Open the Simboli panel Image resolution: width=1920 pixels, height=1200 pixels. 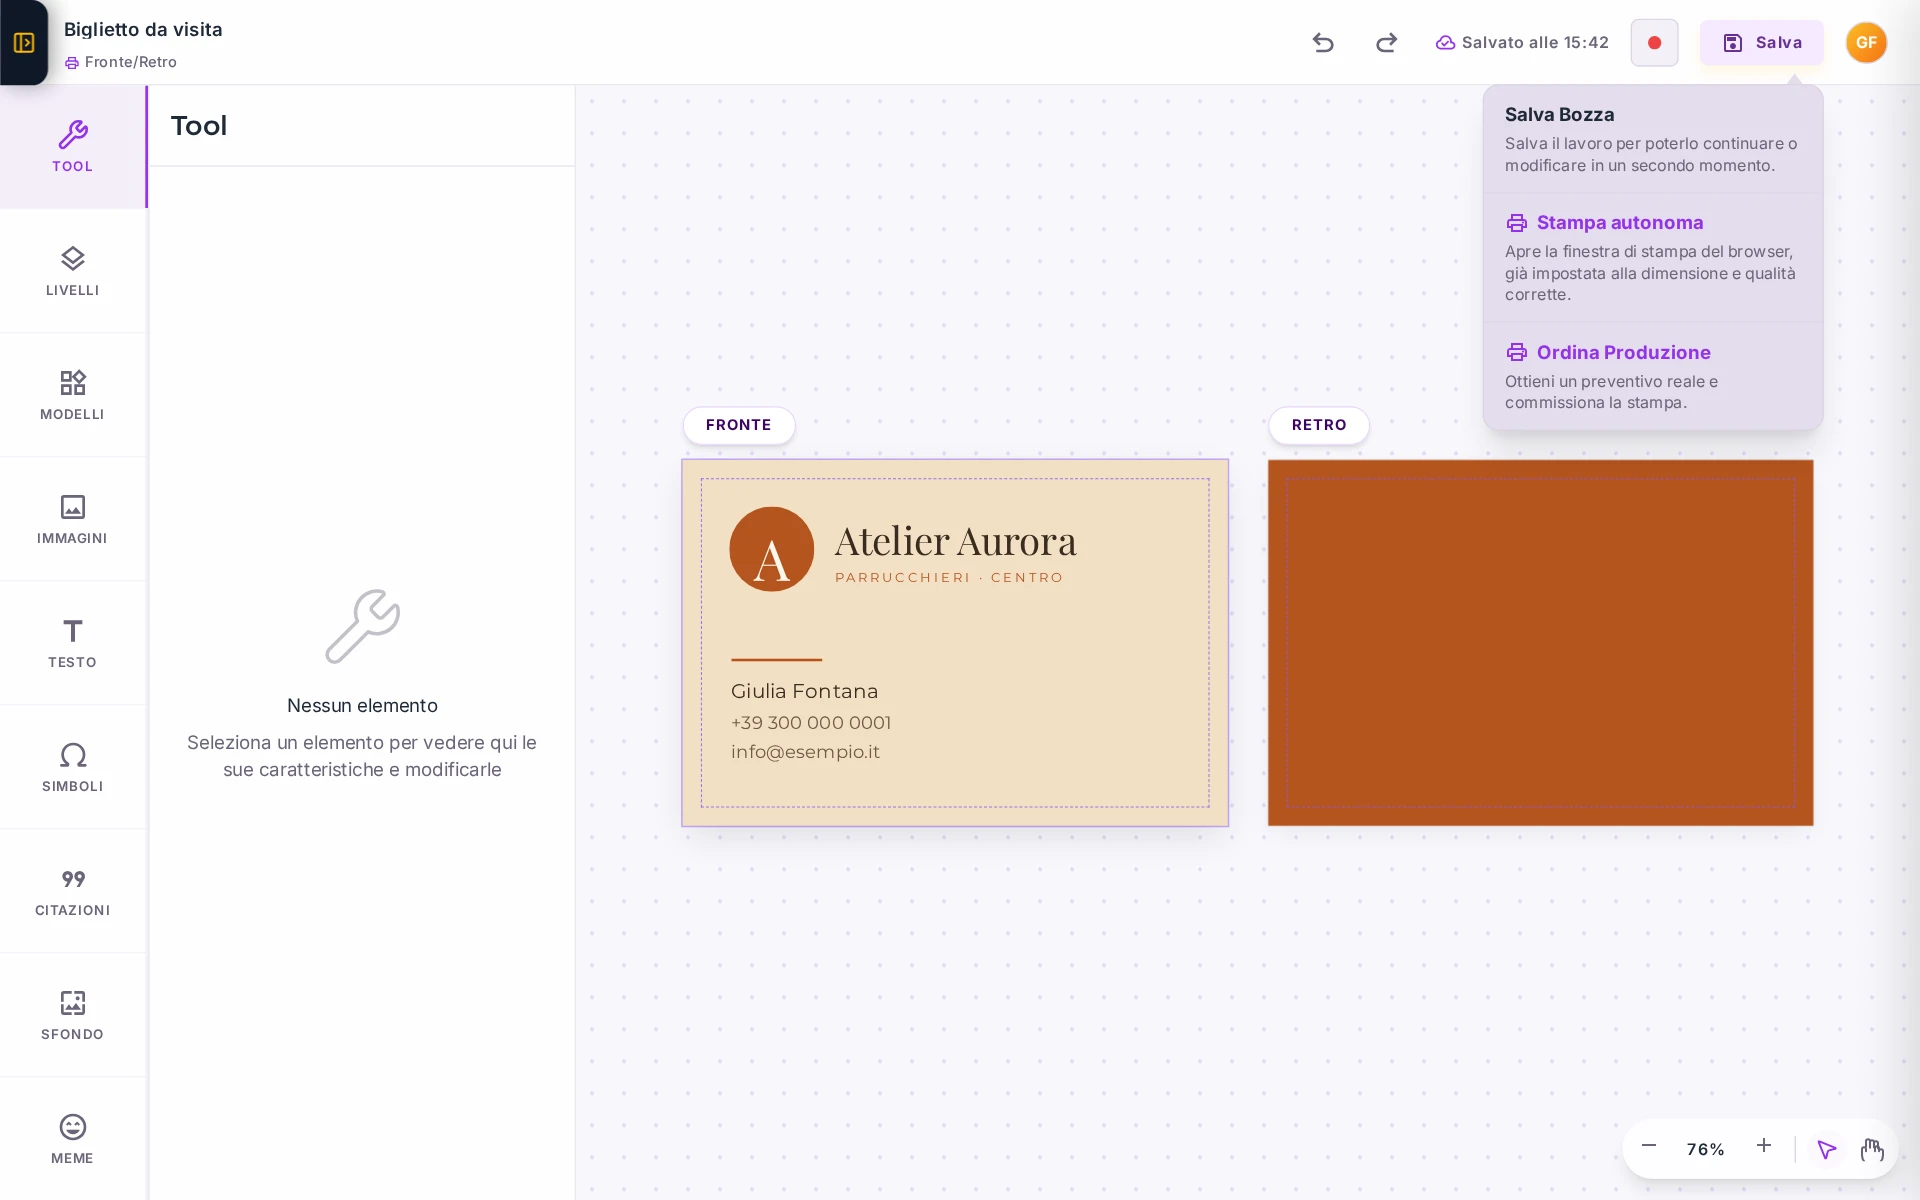(73, 767)
